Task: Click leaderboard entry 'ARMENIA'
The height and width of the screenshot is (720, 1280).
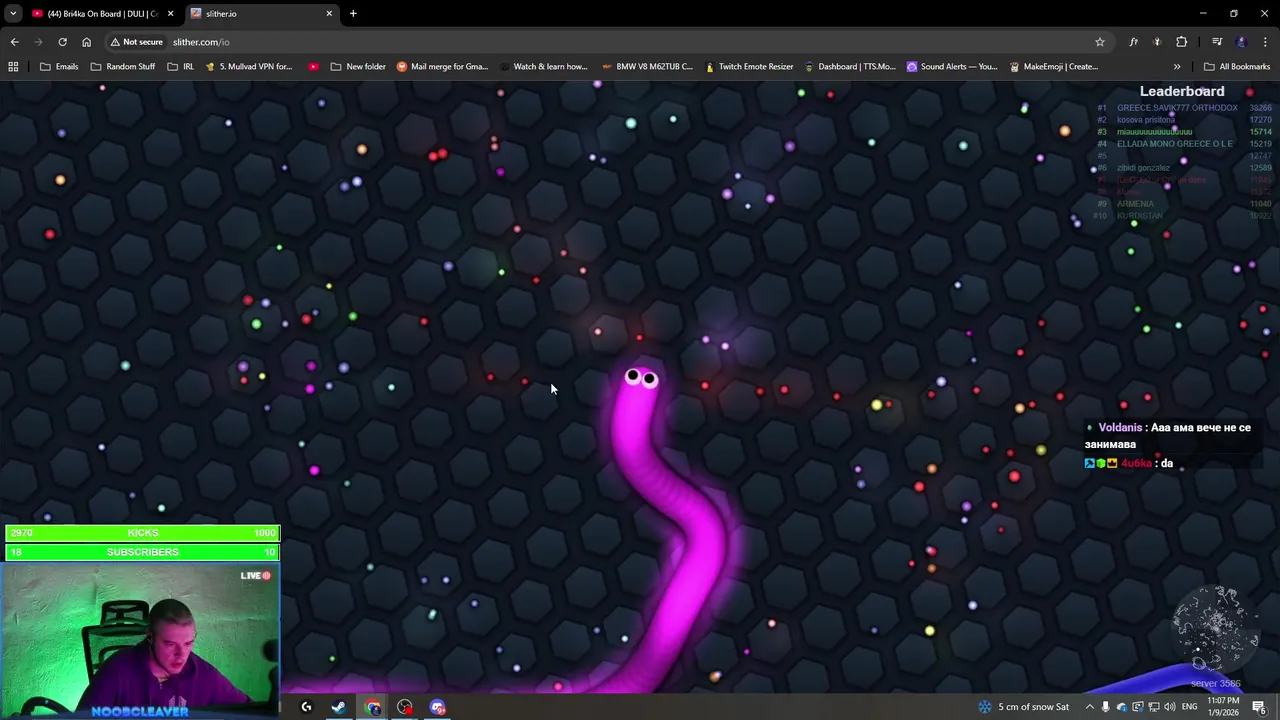Action: (1135, 204)
